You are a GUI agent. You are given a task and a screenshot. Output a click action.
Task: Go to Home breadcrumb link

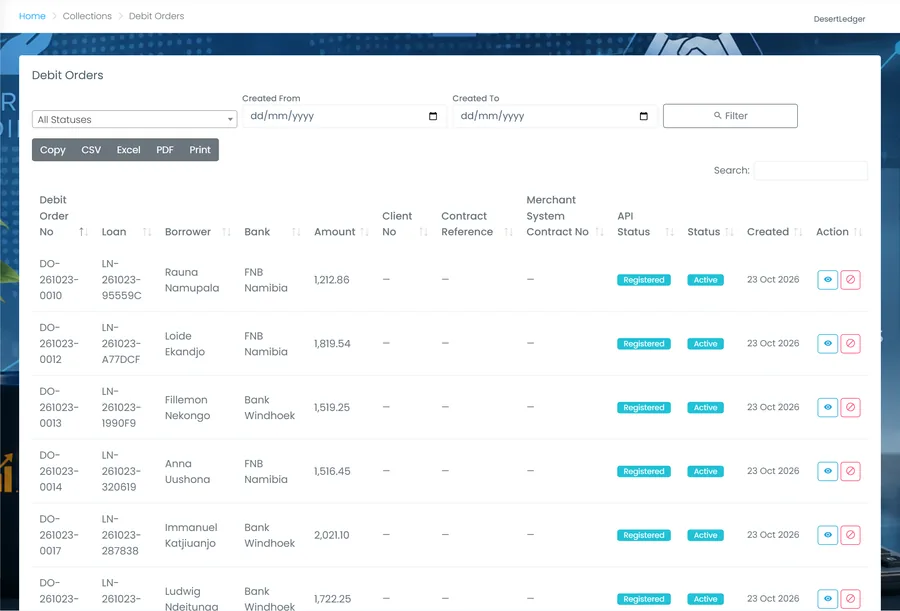[x=32, y=16]
